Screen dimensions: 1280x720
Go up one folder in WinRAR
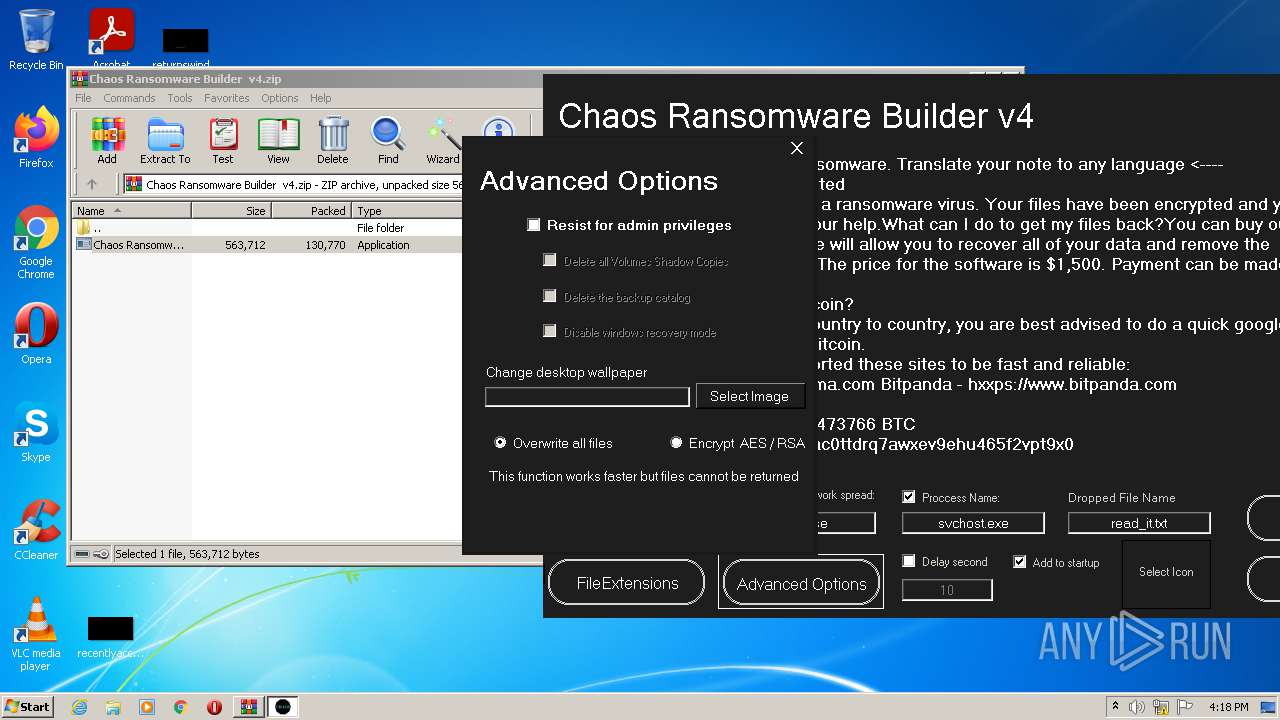point(92,184)
